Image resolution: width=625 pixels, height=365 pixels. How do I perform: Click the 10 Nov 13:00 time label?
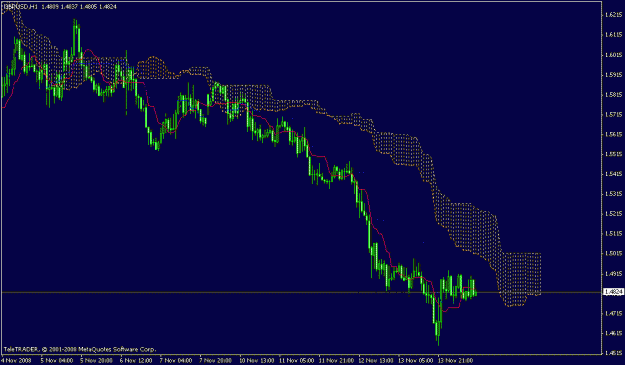point(257,360)
